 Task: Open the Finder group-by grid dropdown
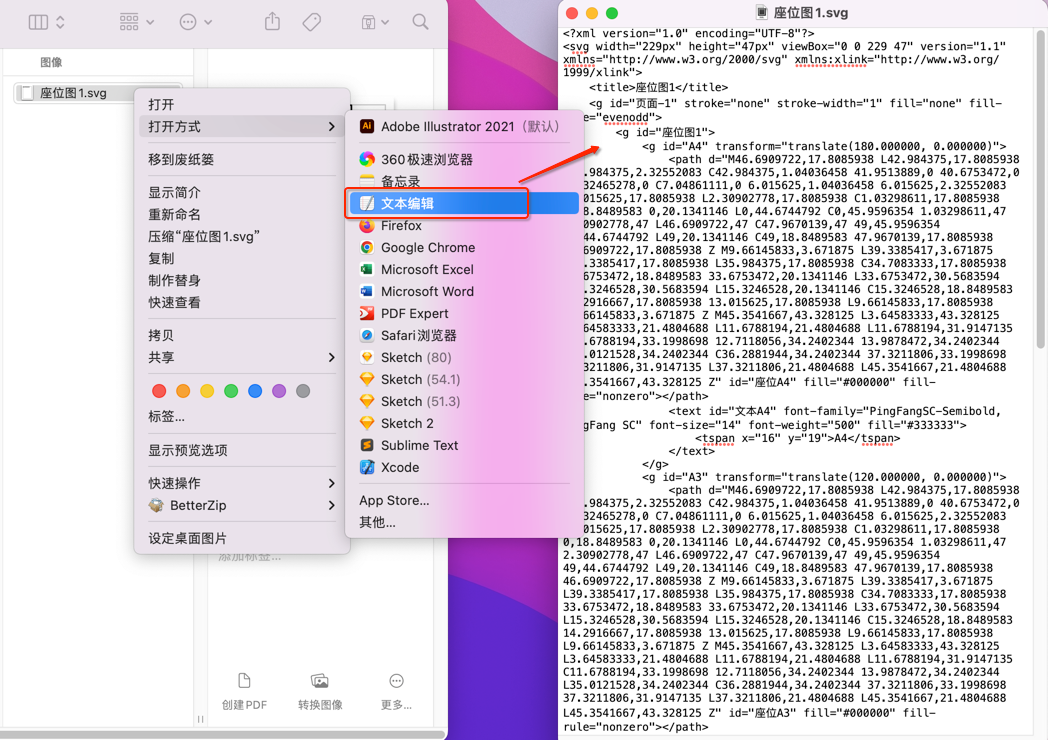tap(136, 22)
